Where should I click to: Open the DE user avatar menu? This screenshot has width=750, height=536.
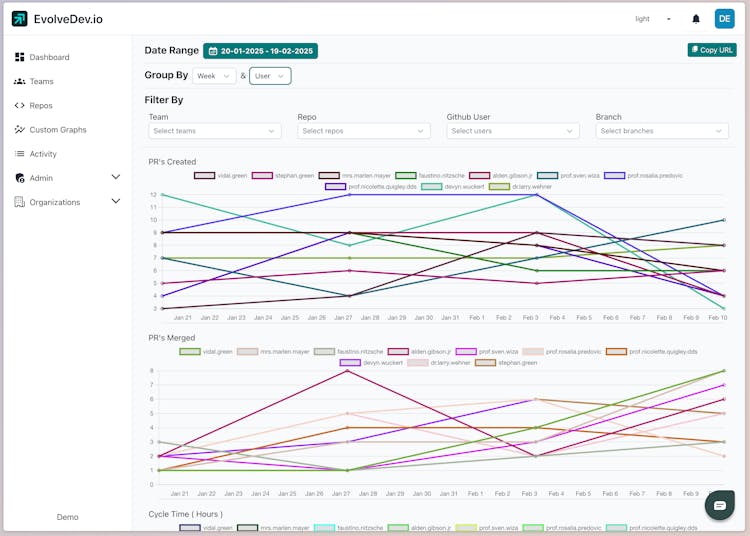(725, 19)
